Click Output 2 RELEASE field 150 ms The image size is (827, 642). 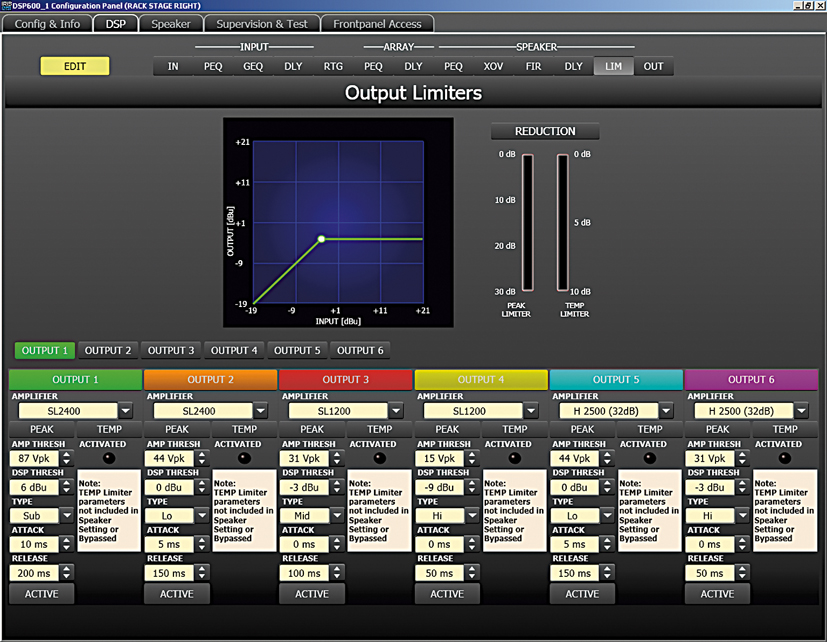[169, 573]
